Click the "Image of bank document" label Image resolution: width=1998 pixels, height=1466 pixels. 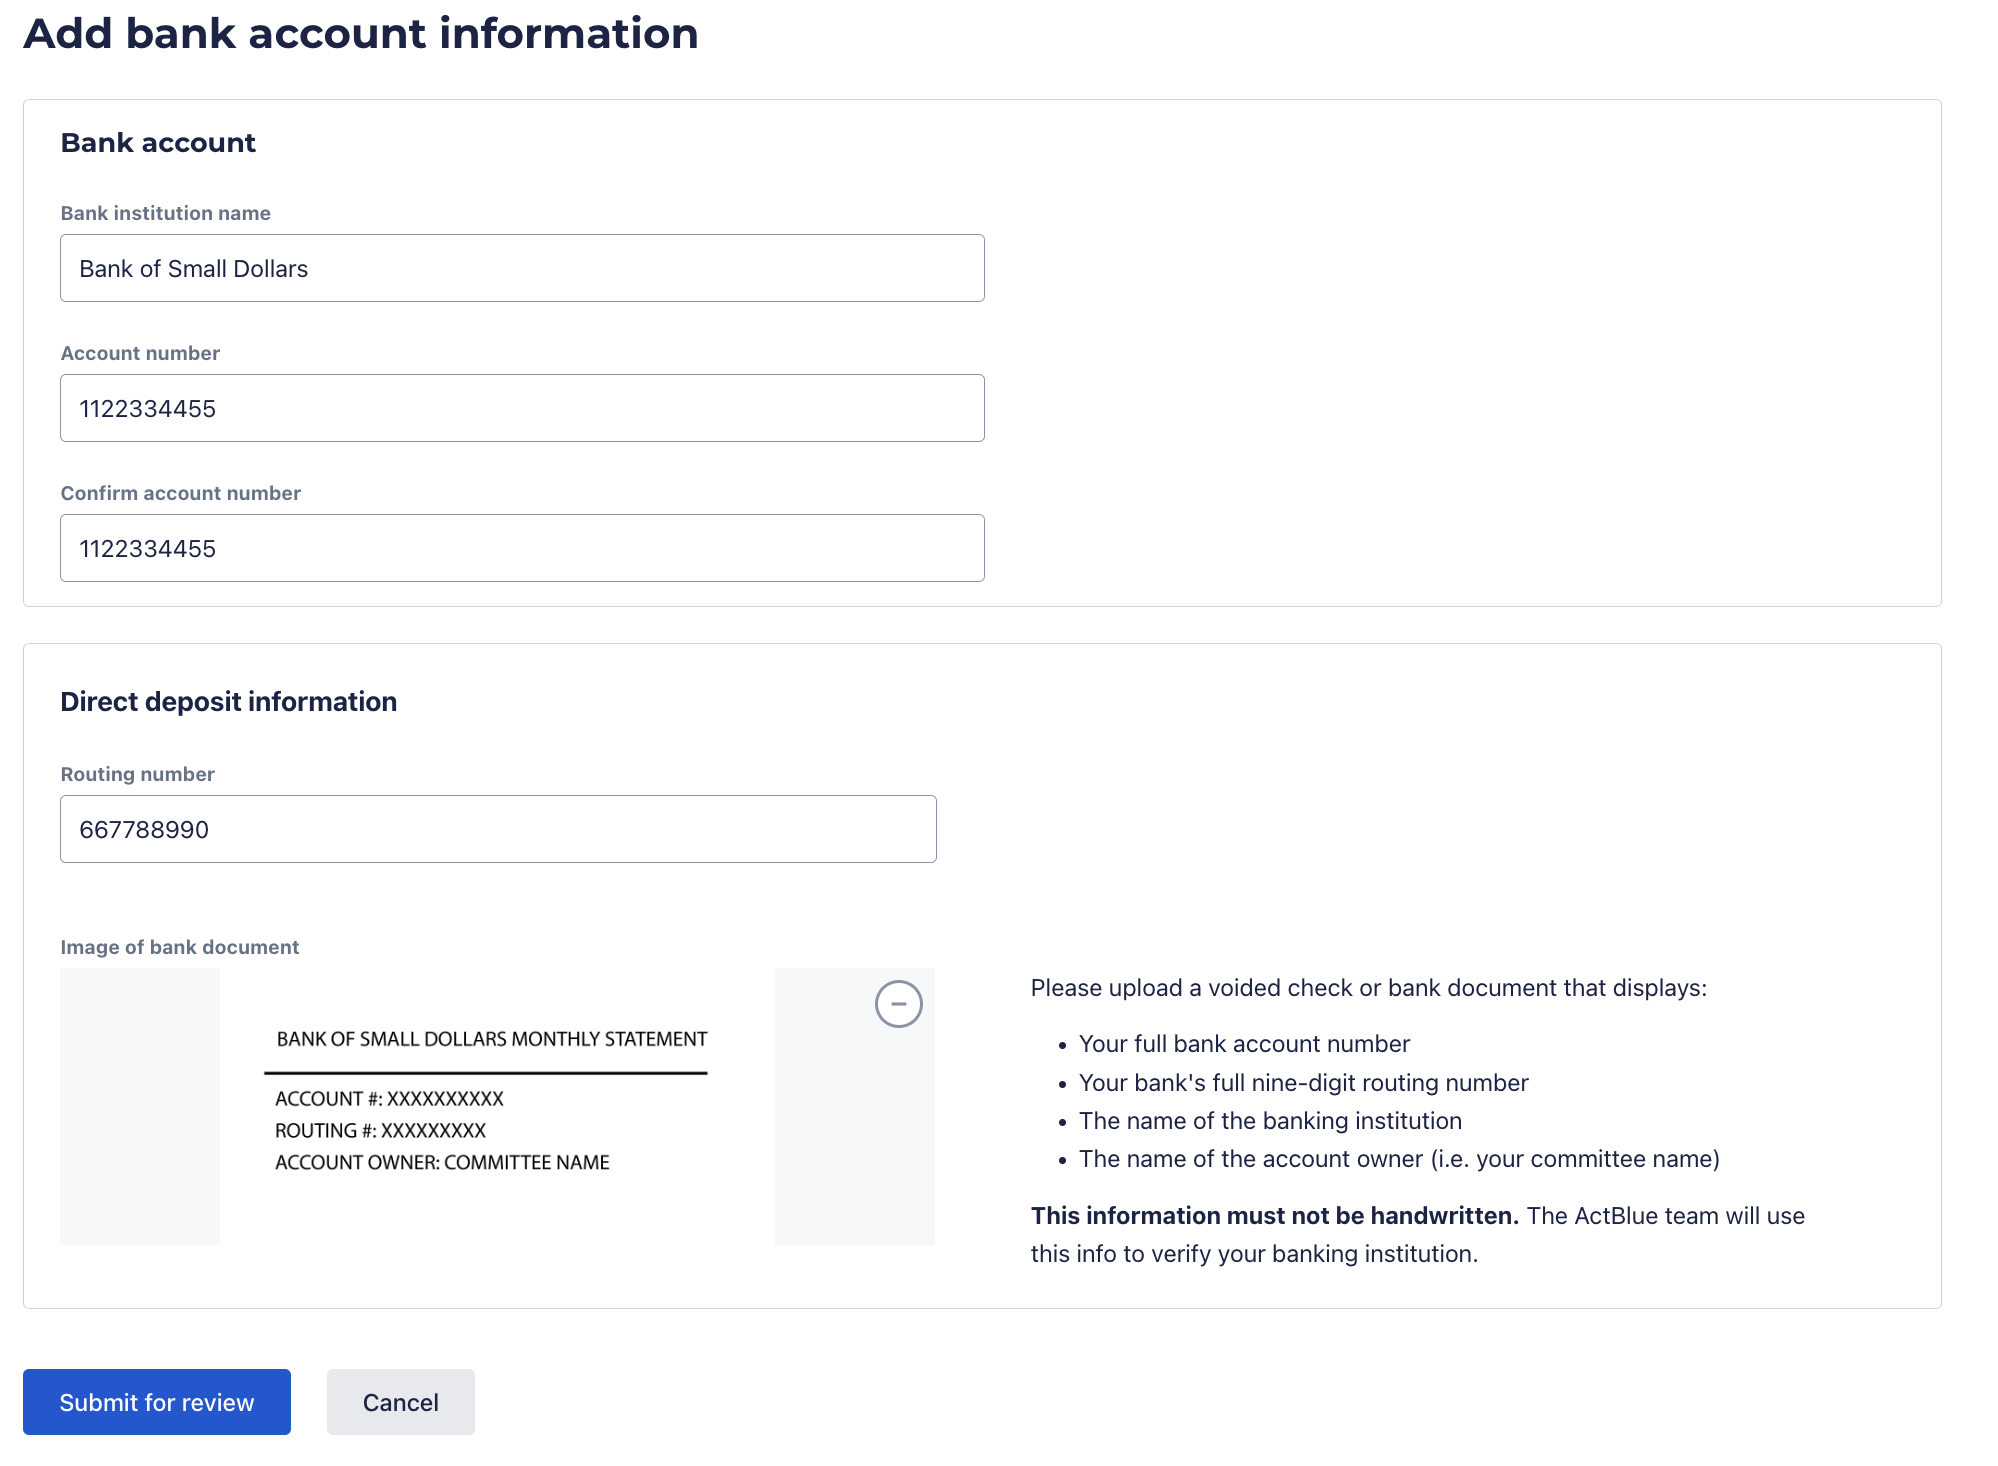(x=180, y=947)
